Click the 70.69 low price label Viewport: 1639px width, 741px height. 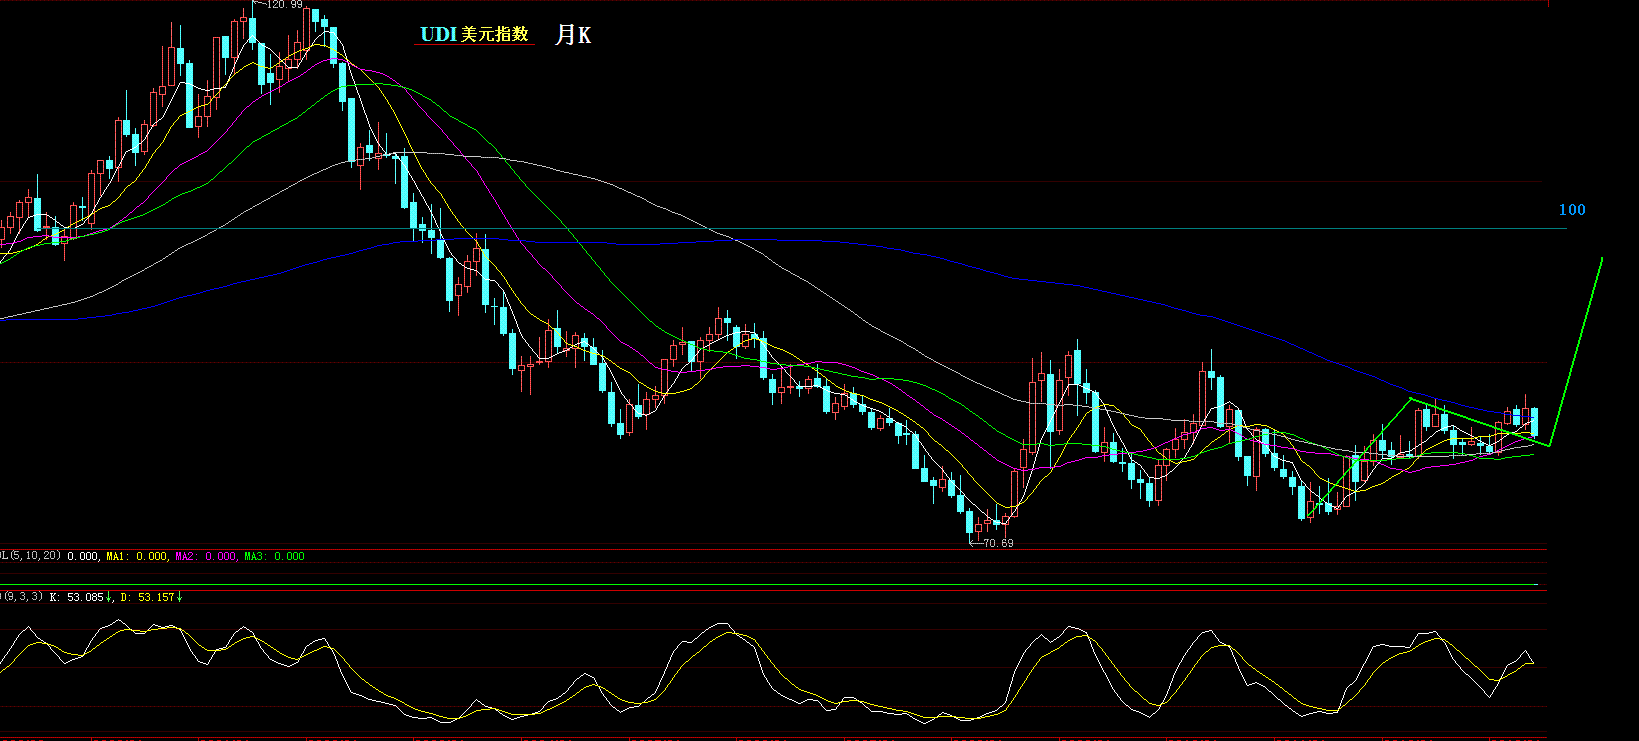coord(998,543)
